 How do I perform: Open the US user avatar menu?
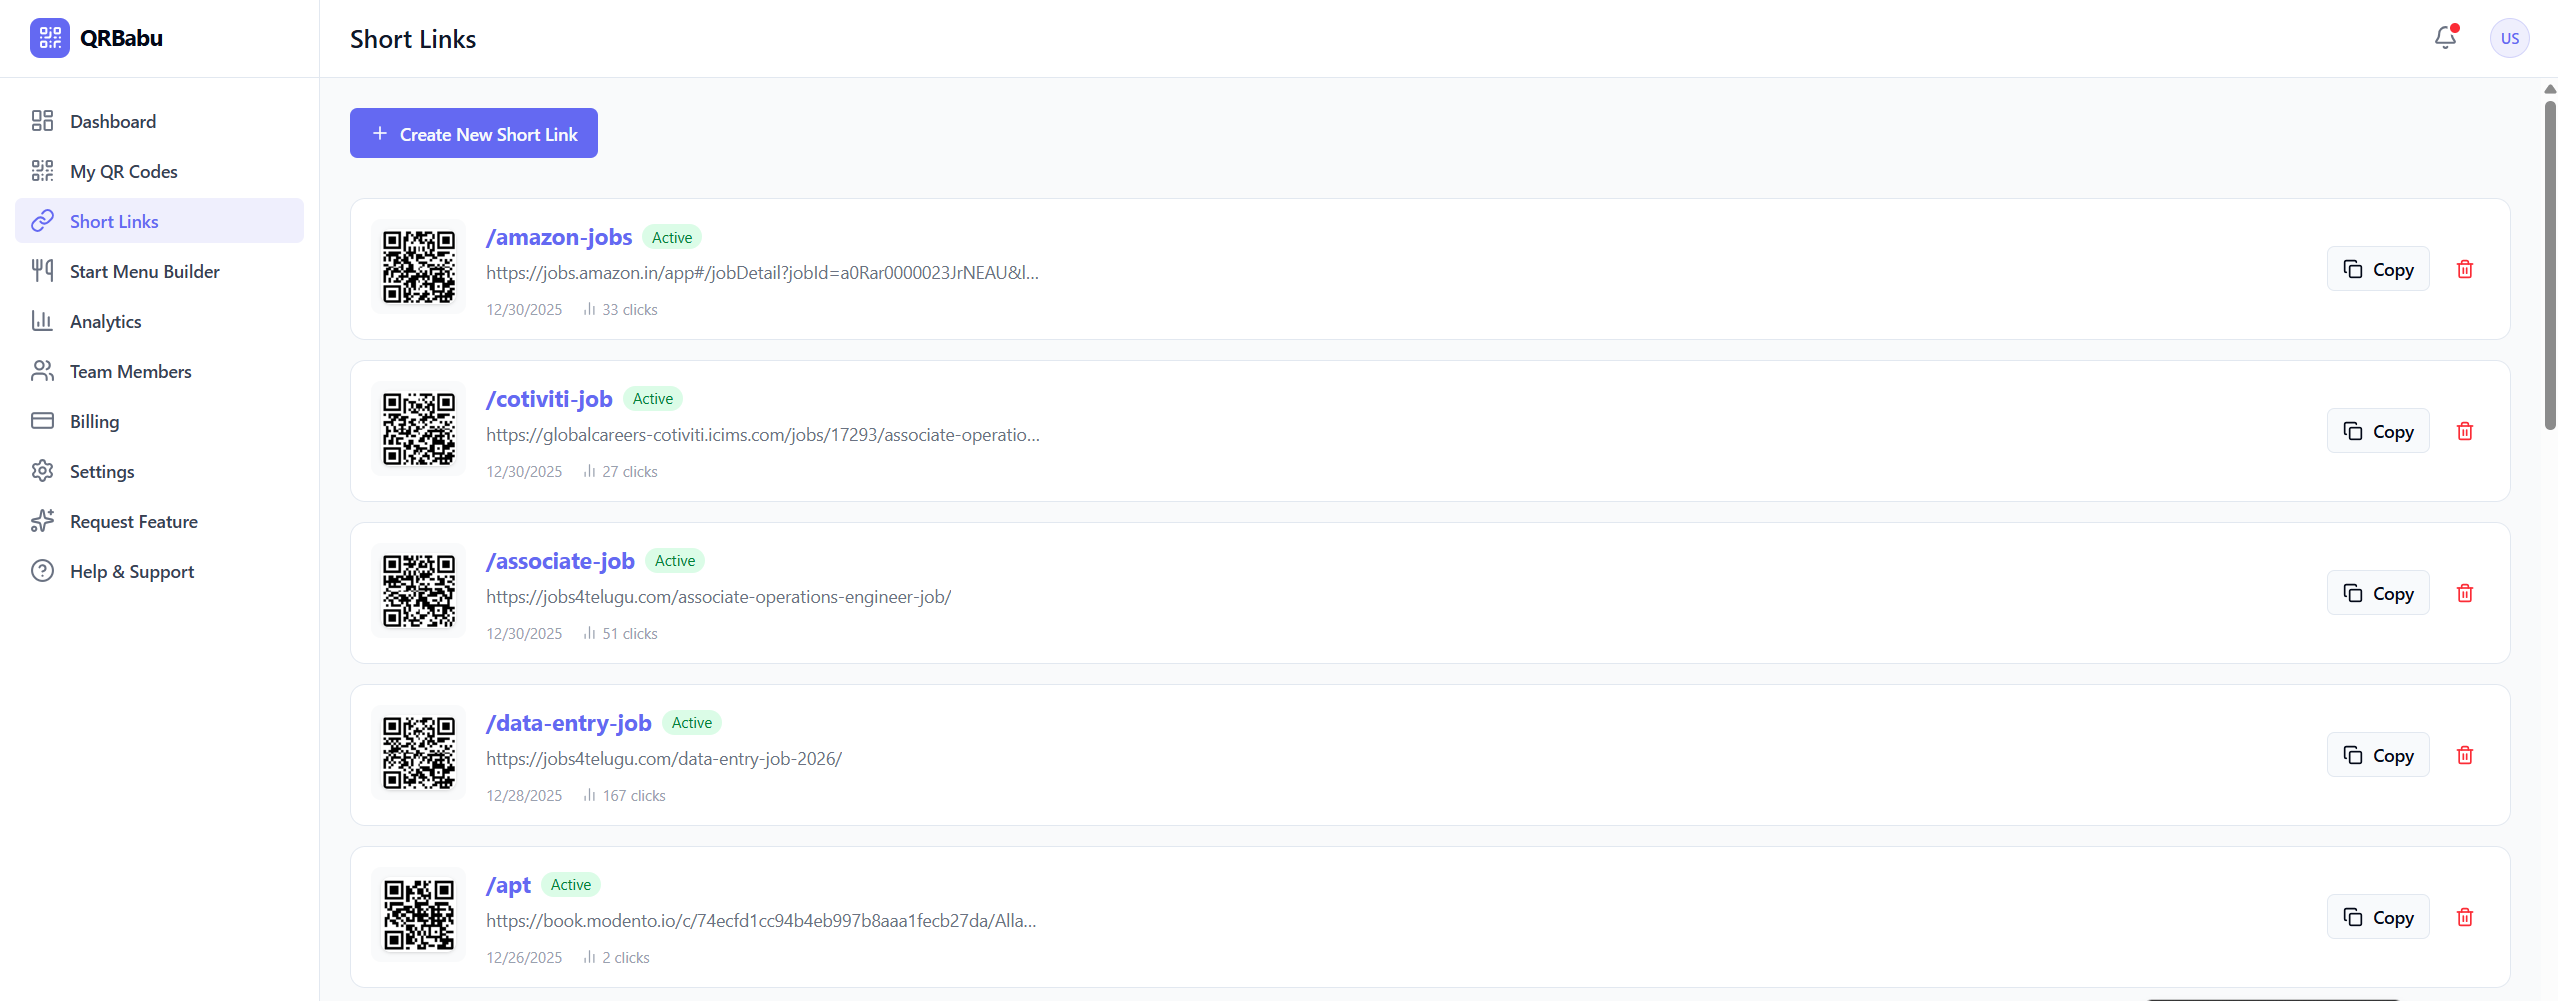click(2509, 37)
